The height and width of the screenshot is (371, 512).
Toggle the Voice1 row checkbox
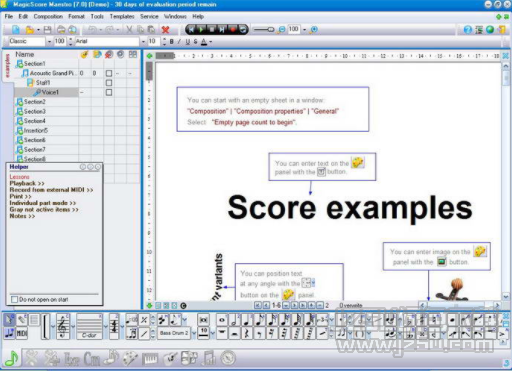109,92
